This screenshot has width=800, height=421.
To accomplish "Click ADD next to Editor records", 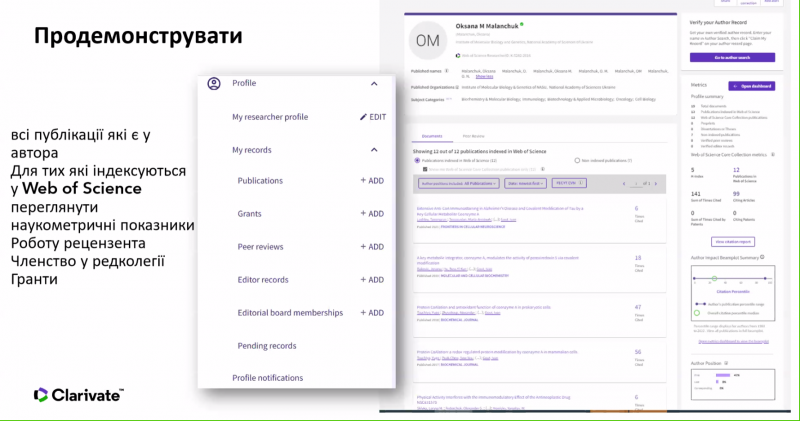I will pos(372,280).
